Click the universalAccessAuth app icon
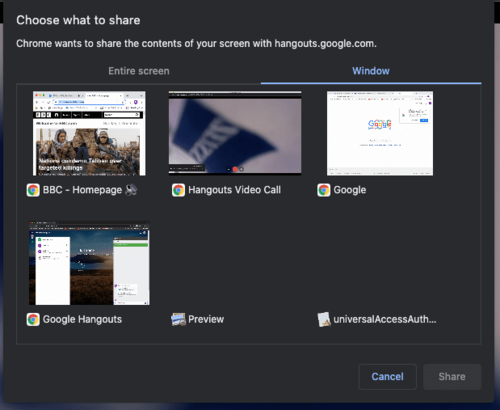The height and width of the screenshot is (410, 500). pos(324,319)
